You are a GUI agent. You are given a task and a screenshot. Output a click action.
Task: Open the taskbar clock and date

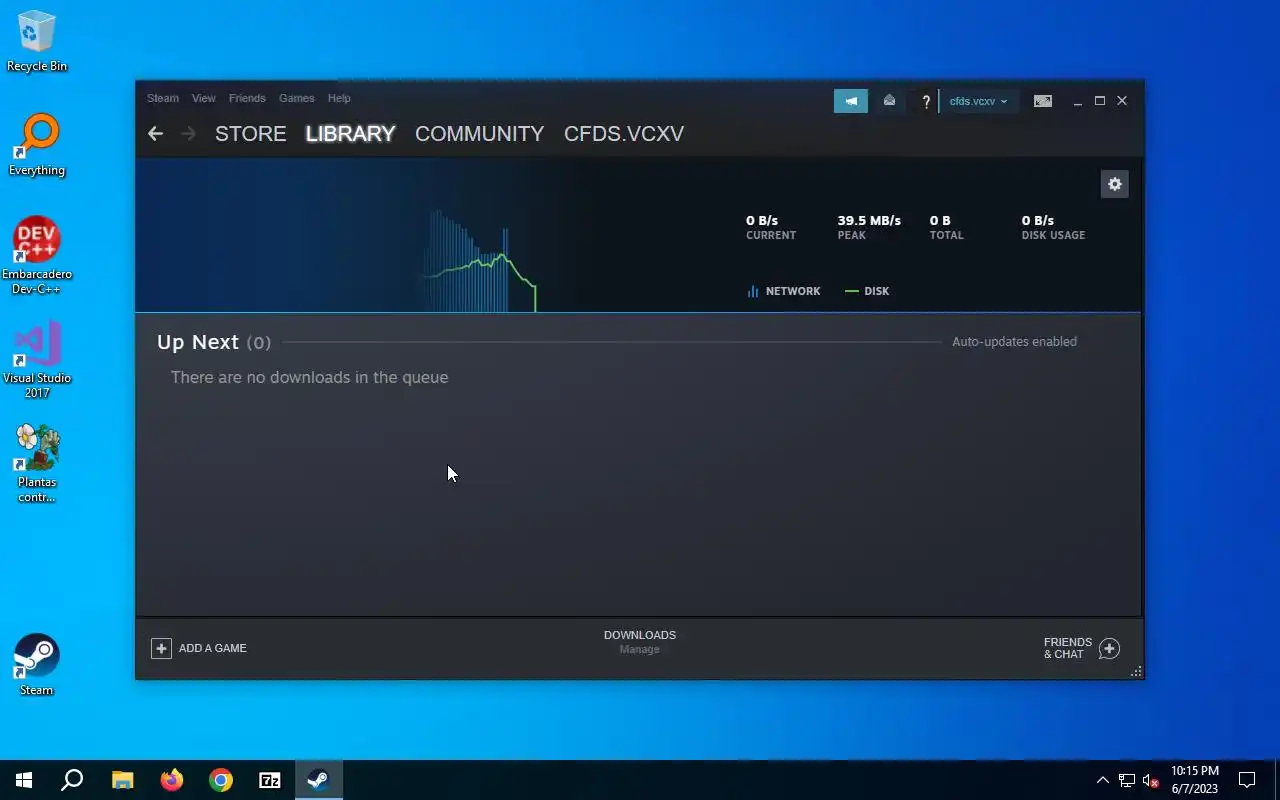1195,780
